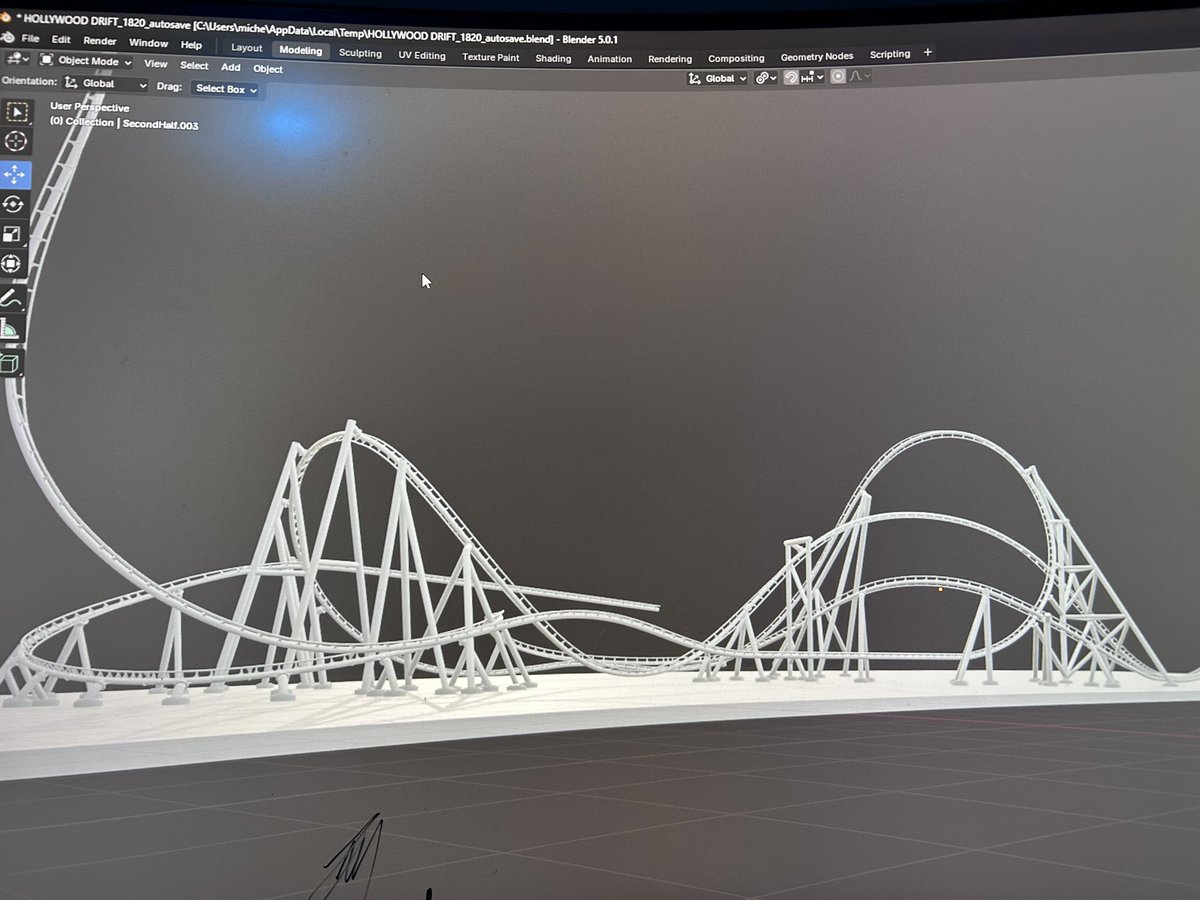
Task: Open the Help menu
Action: tap(191, 45)
